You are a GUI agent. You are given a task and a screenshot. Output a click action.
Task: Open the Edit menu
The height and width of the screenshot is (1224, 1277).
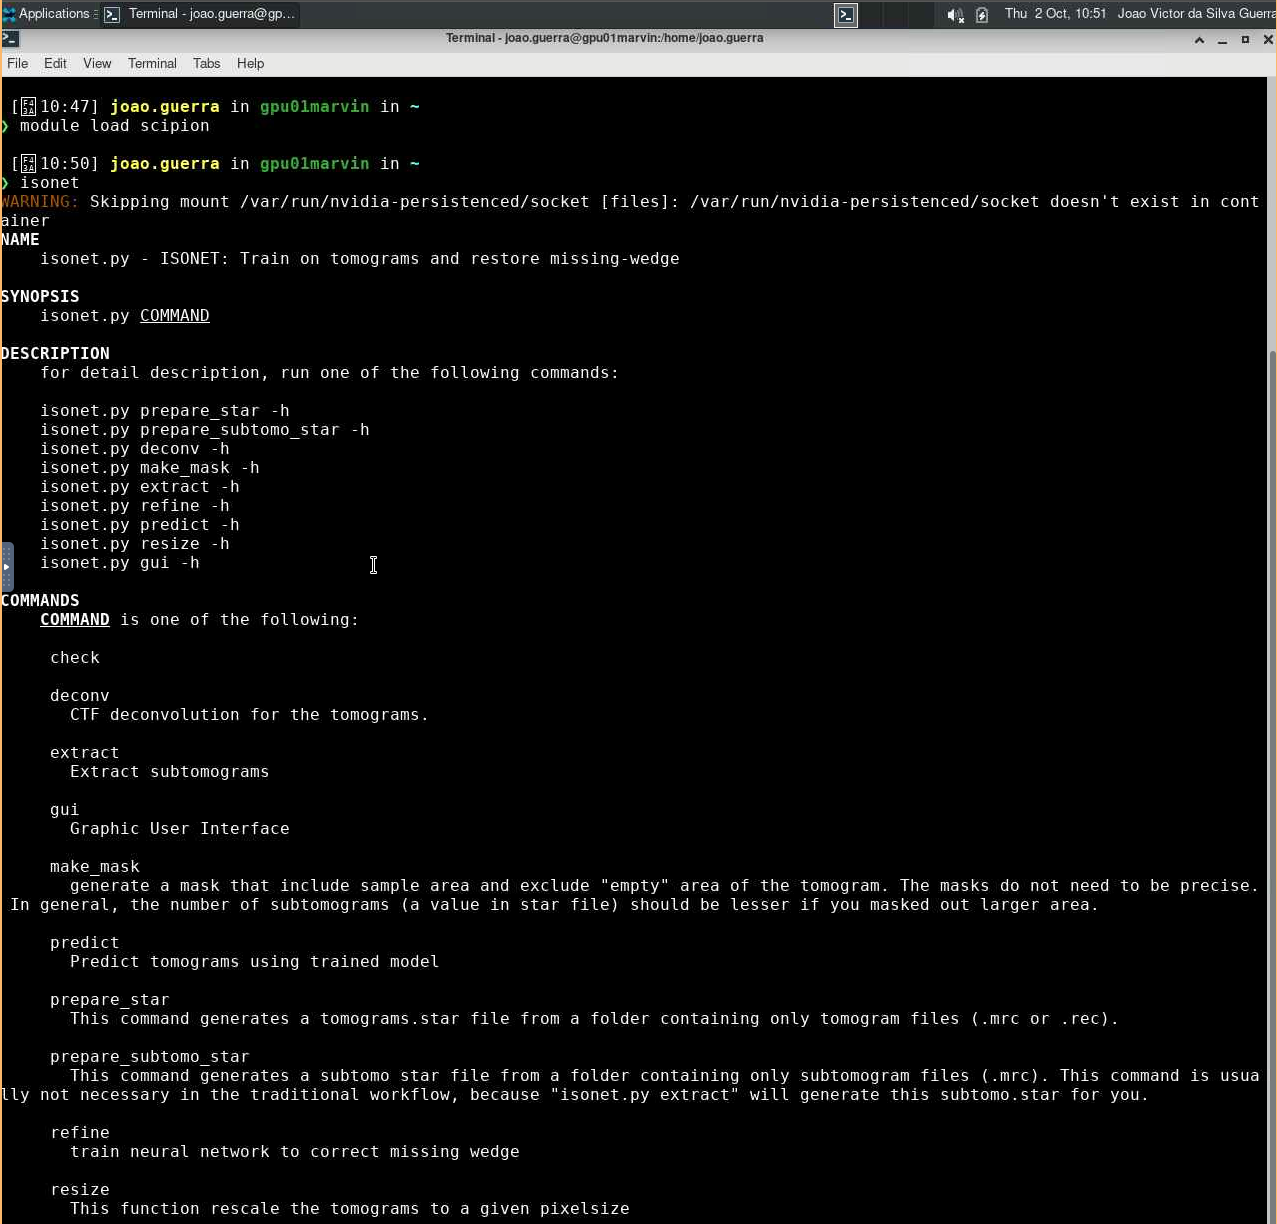coord(55,63)
